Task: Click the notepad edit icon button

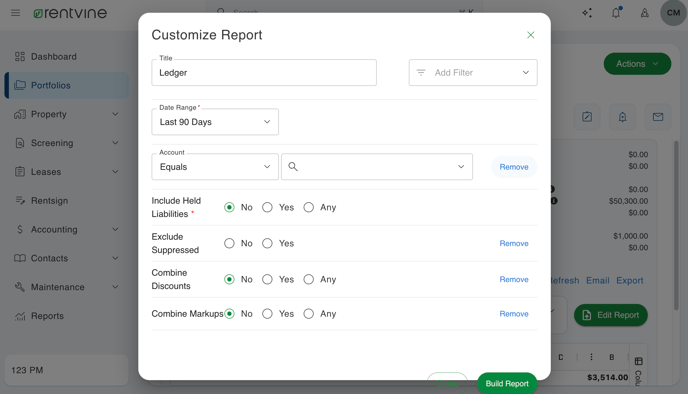Action: point(587,117)
